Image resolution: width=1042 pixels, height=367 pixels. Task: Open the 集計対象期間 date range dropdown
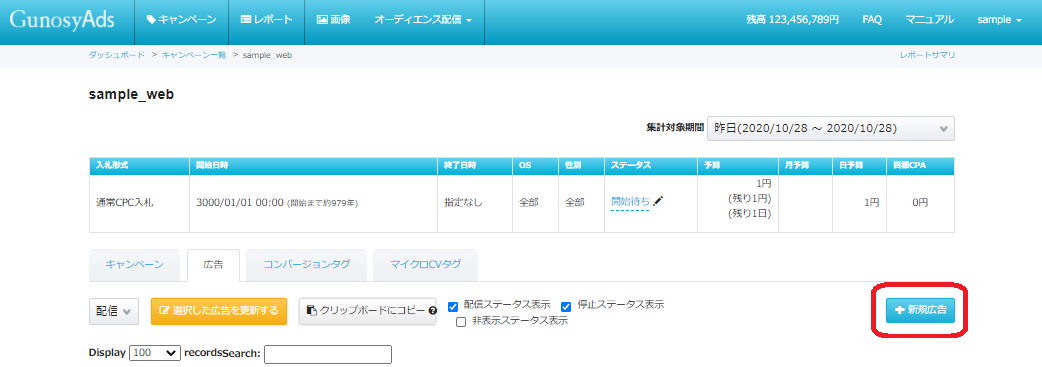831,129
